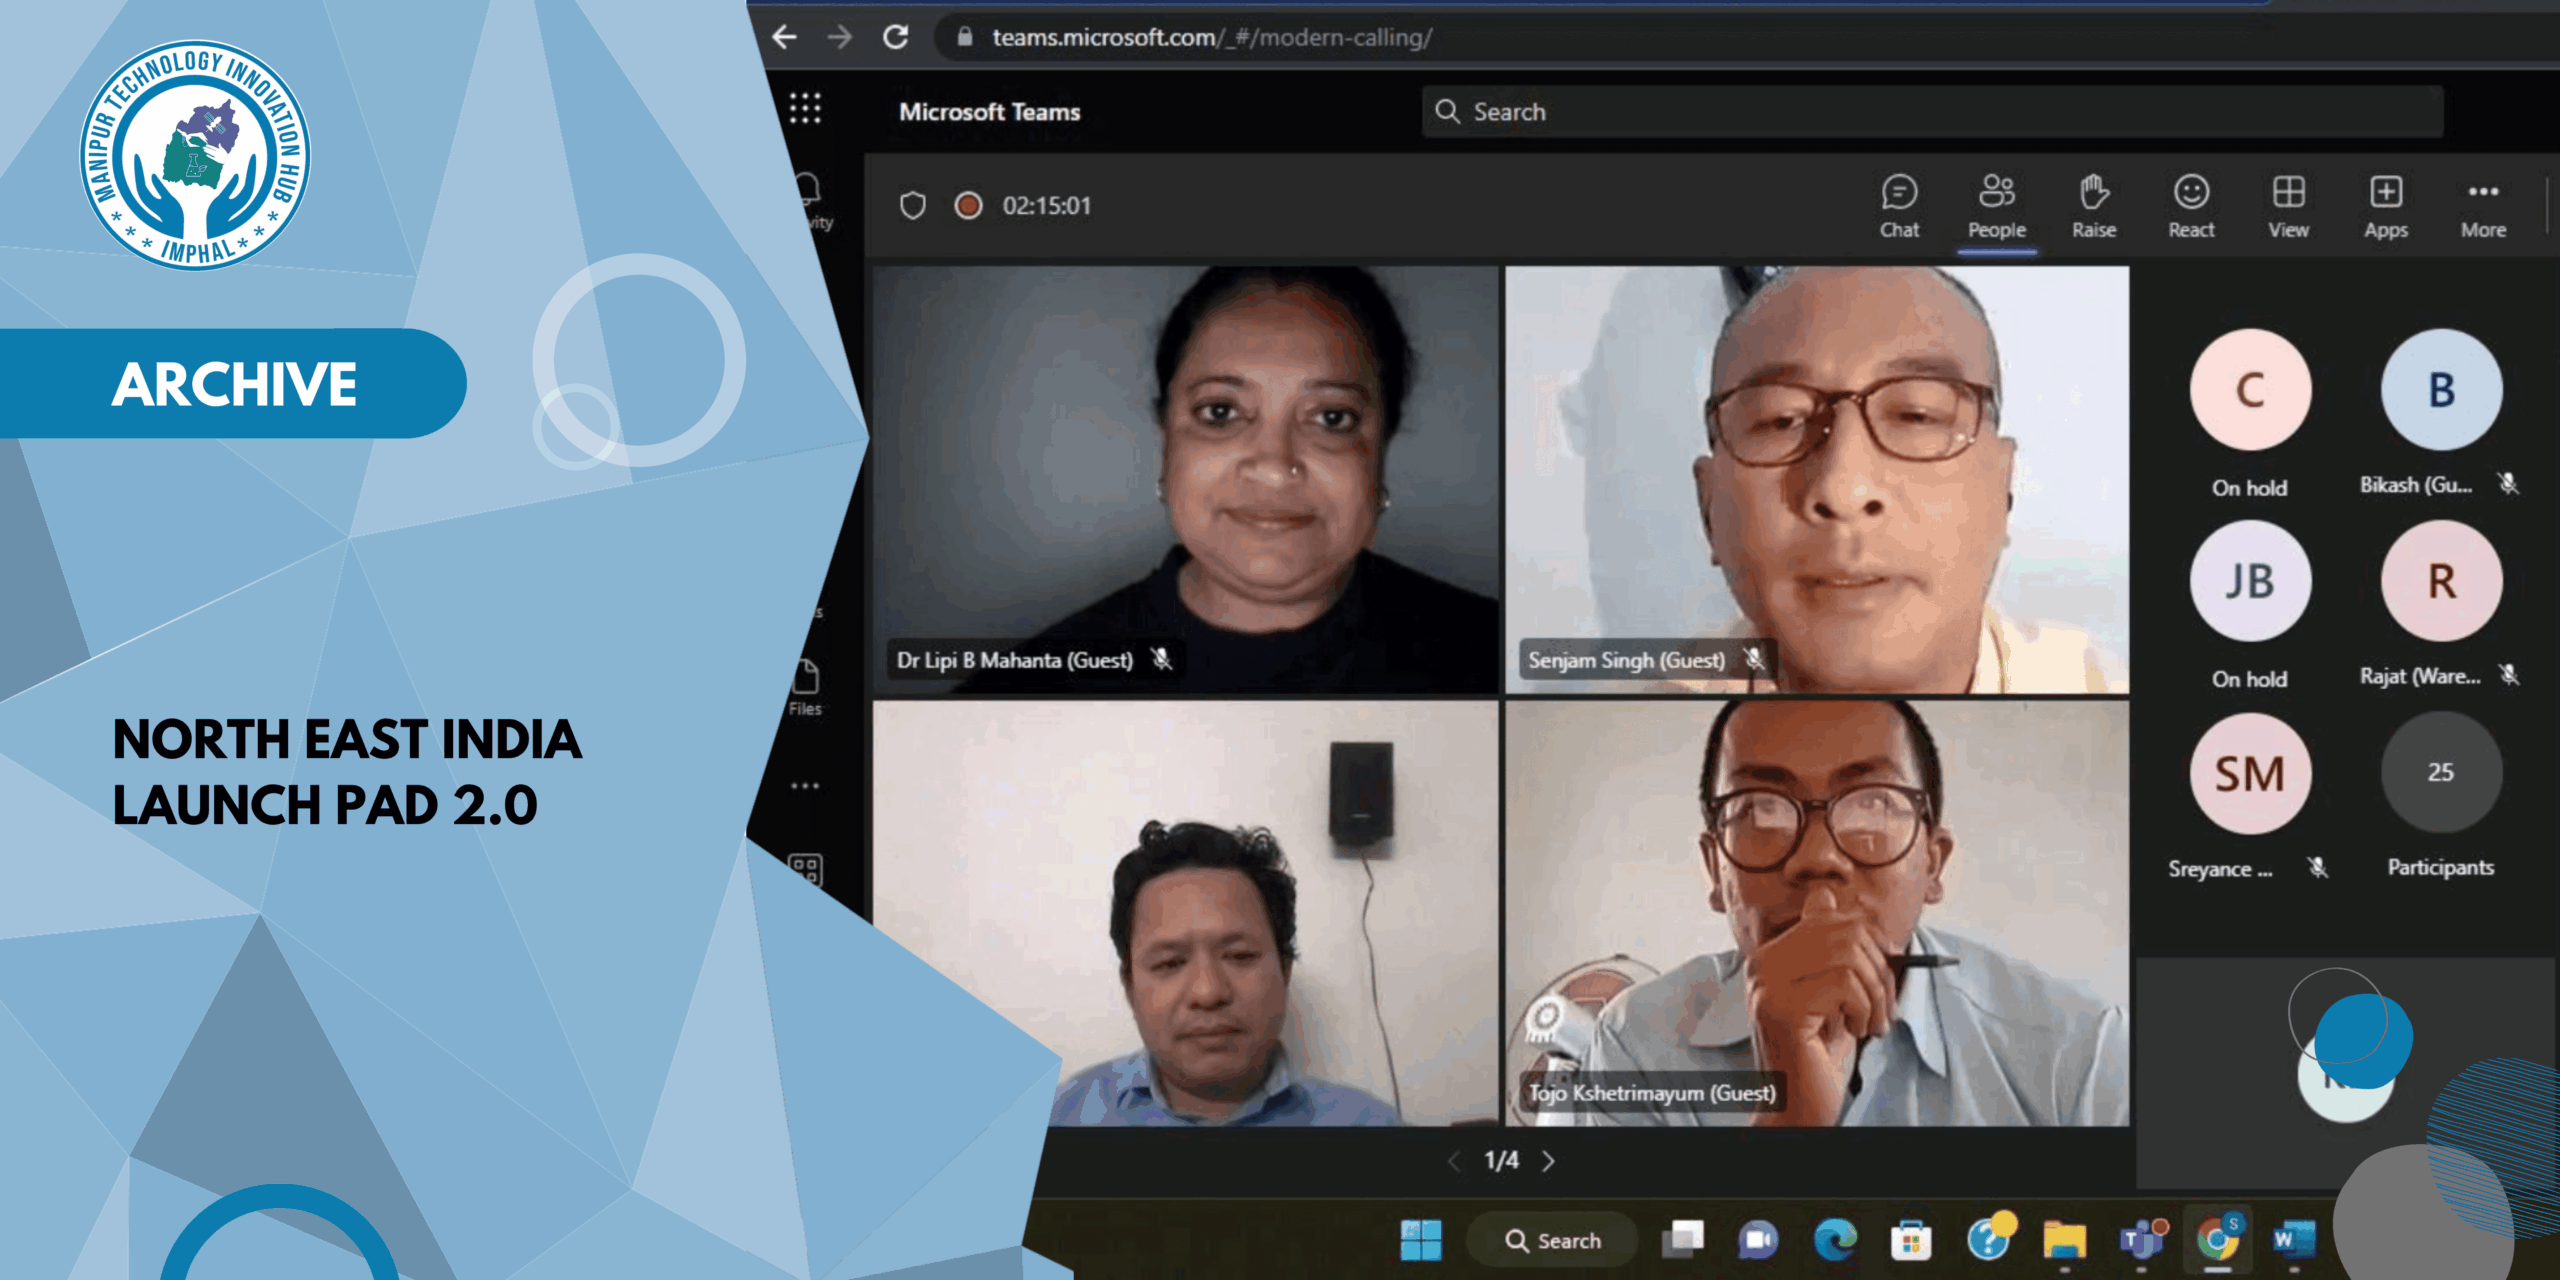Screen dimensions: 2560x1280
Task: Open the People participants panel
Action: click(1997, 207)
